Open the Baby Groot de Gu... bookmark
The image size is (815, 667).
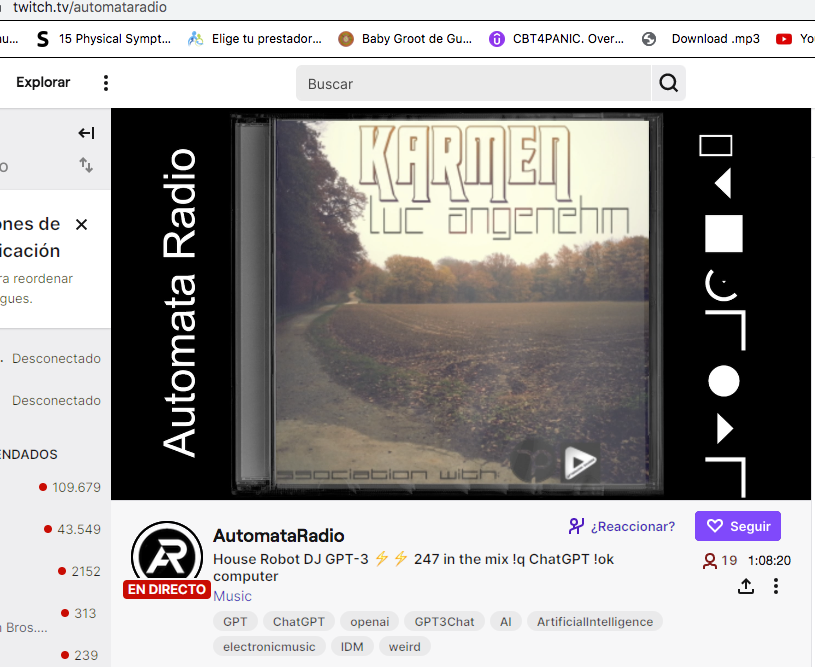[405, 39]
